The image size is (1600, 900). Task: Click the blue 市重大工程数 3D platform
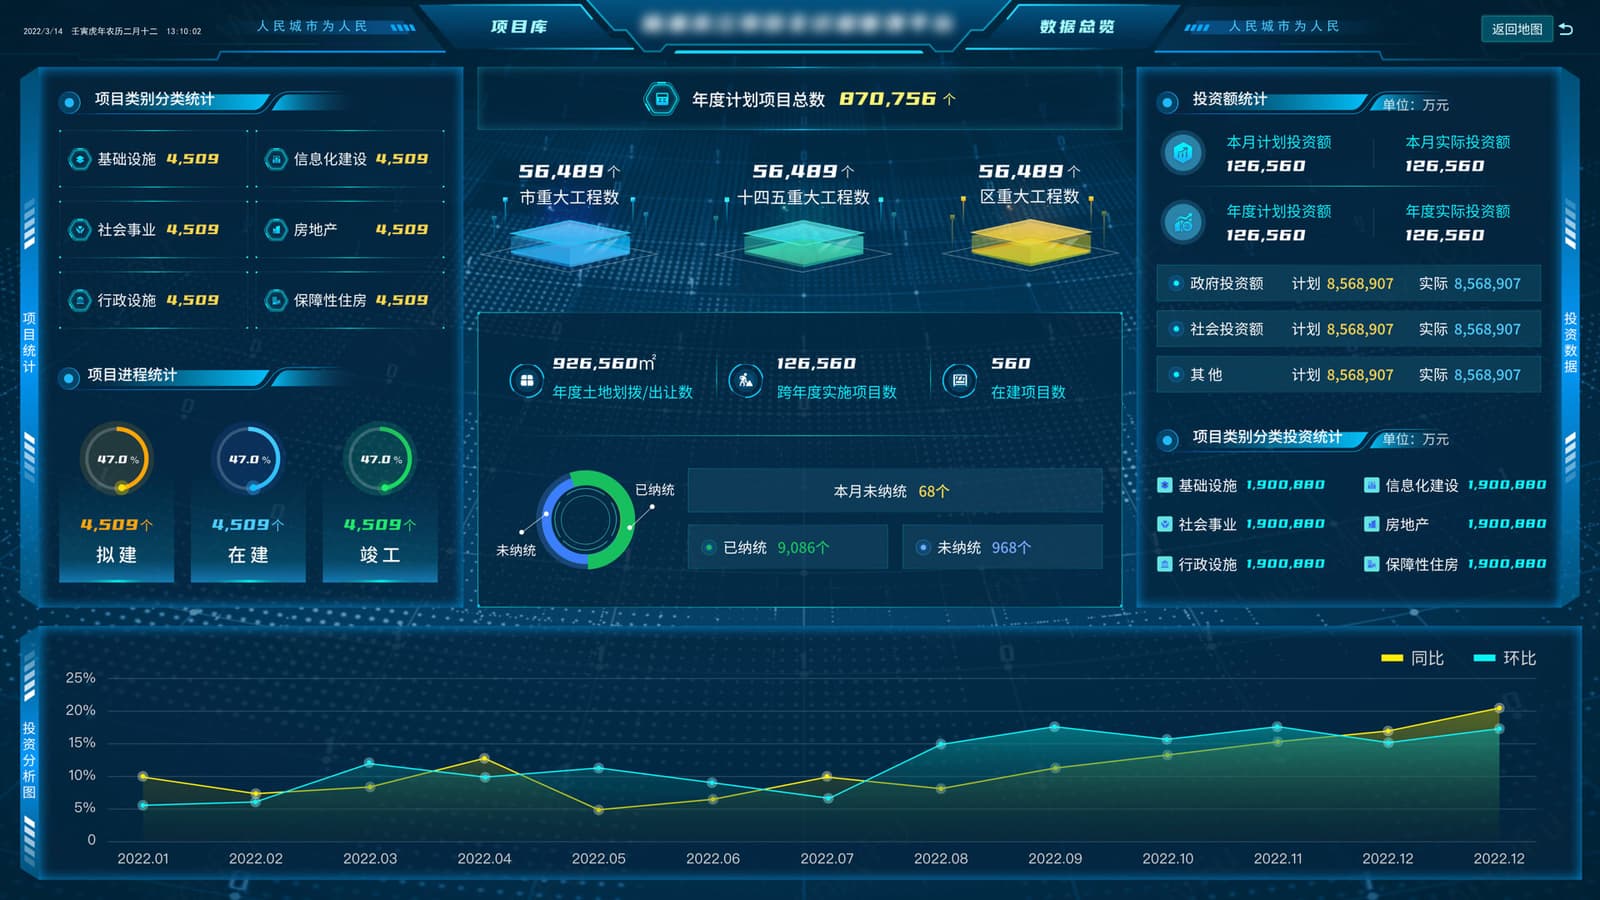(570, 242)
